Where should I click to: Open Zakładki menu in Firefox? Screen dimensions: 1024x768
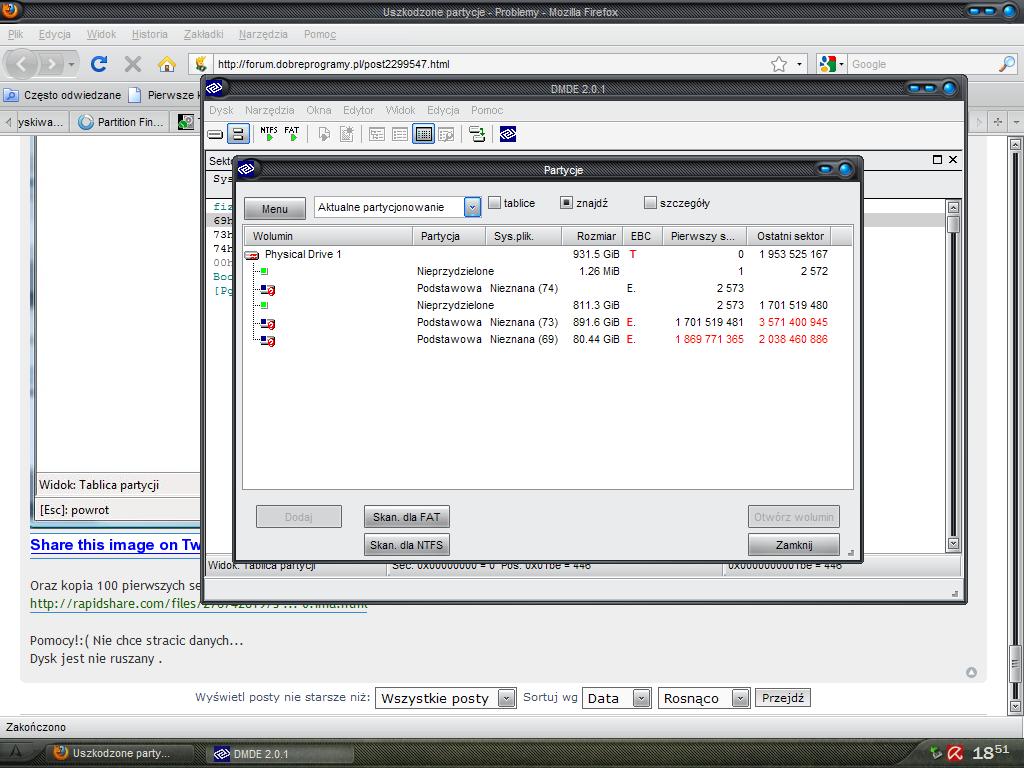point(204,35)
